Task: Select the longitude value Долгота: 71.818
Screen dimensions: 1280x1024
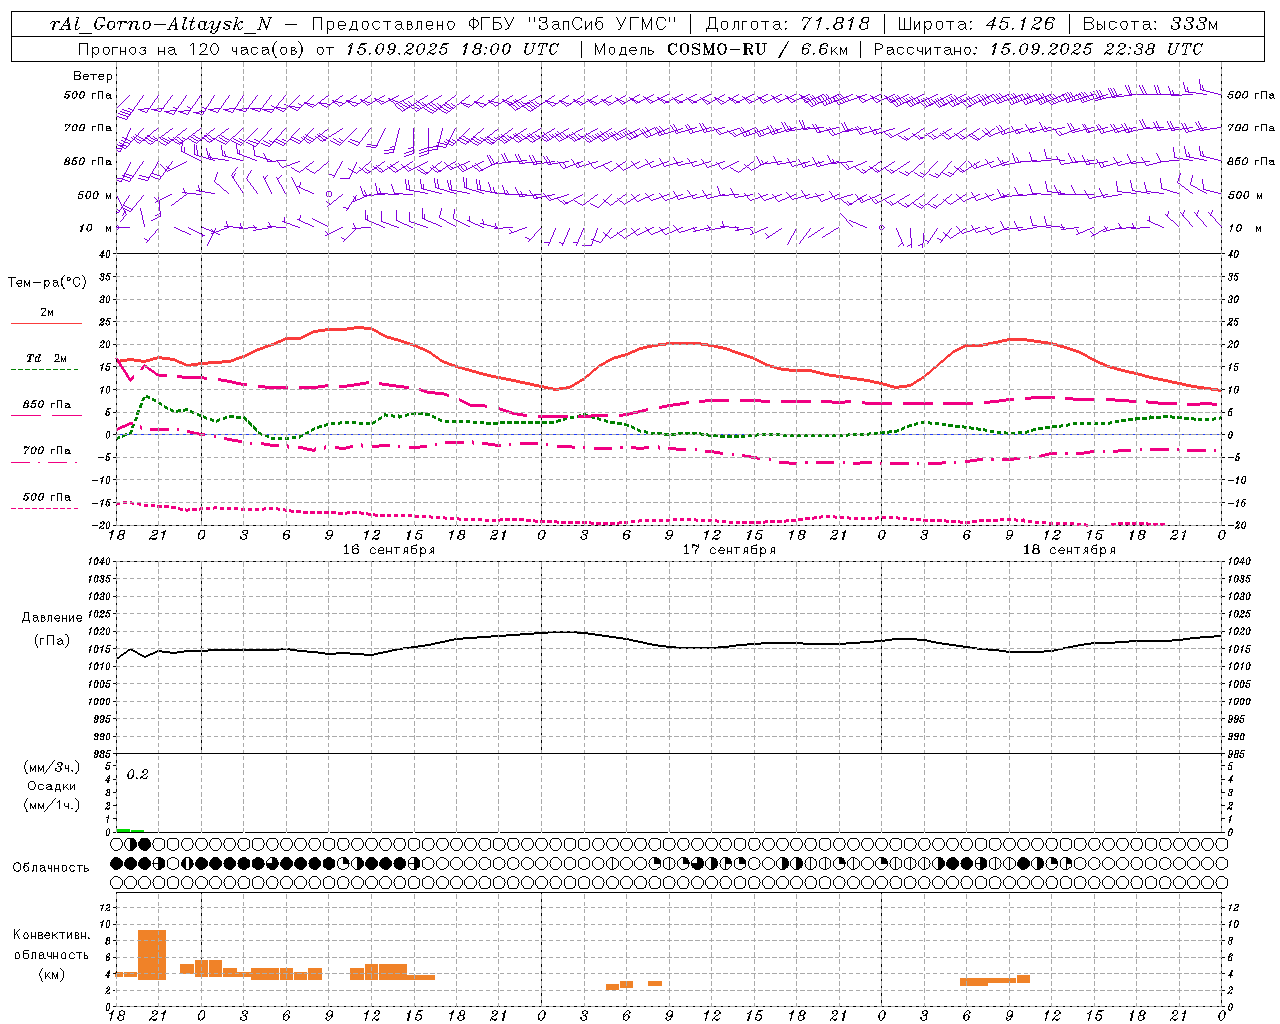Action: pos(787,25)
